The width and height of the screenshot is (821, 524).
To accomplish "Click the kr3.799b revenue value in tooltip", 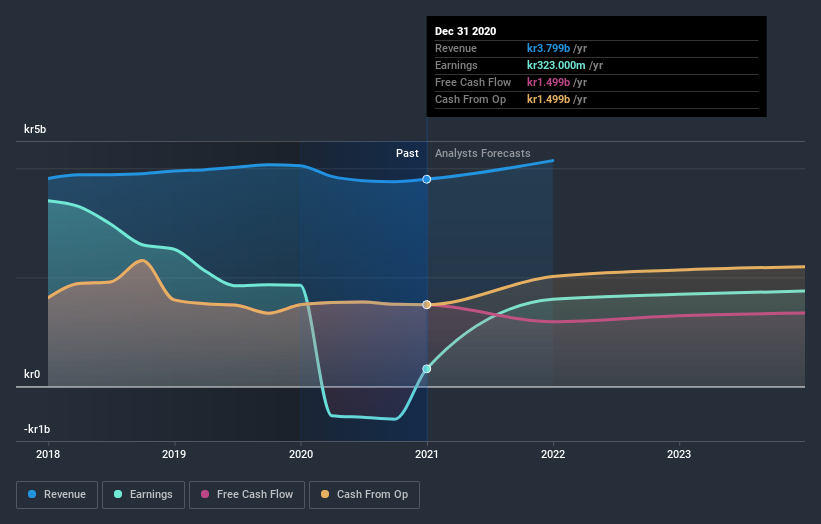I will tap(548, 48).
